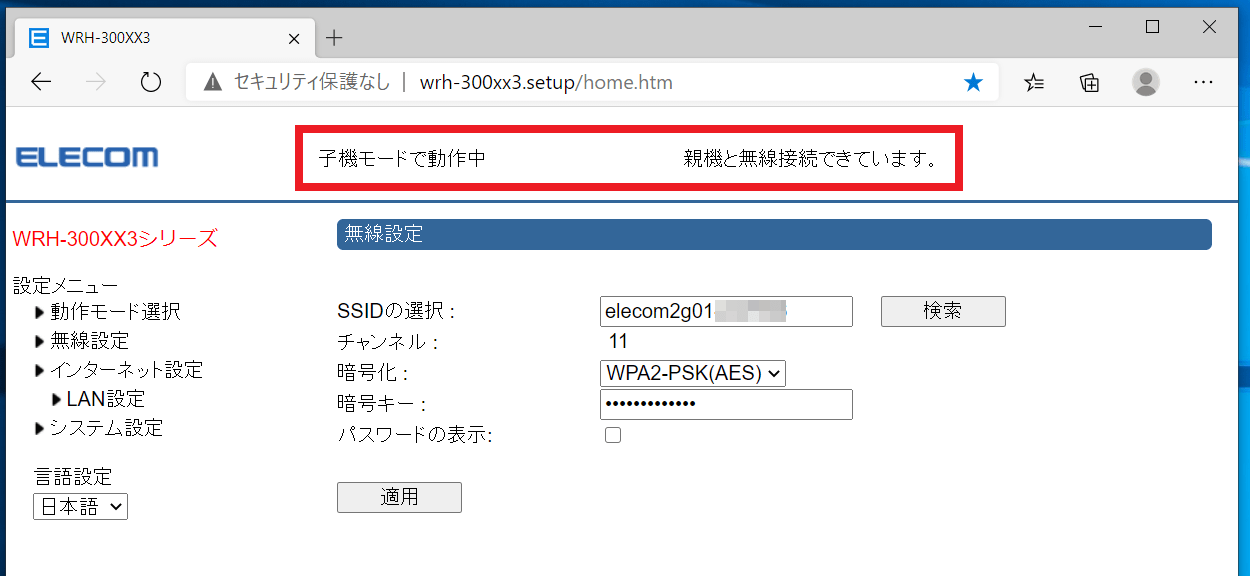
Task: Click the address bar URL
Action: click(x=546, y=82)
